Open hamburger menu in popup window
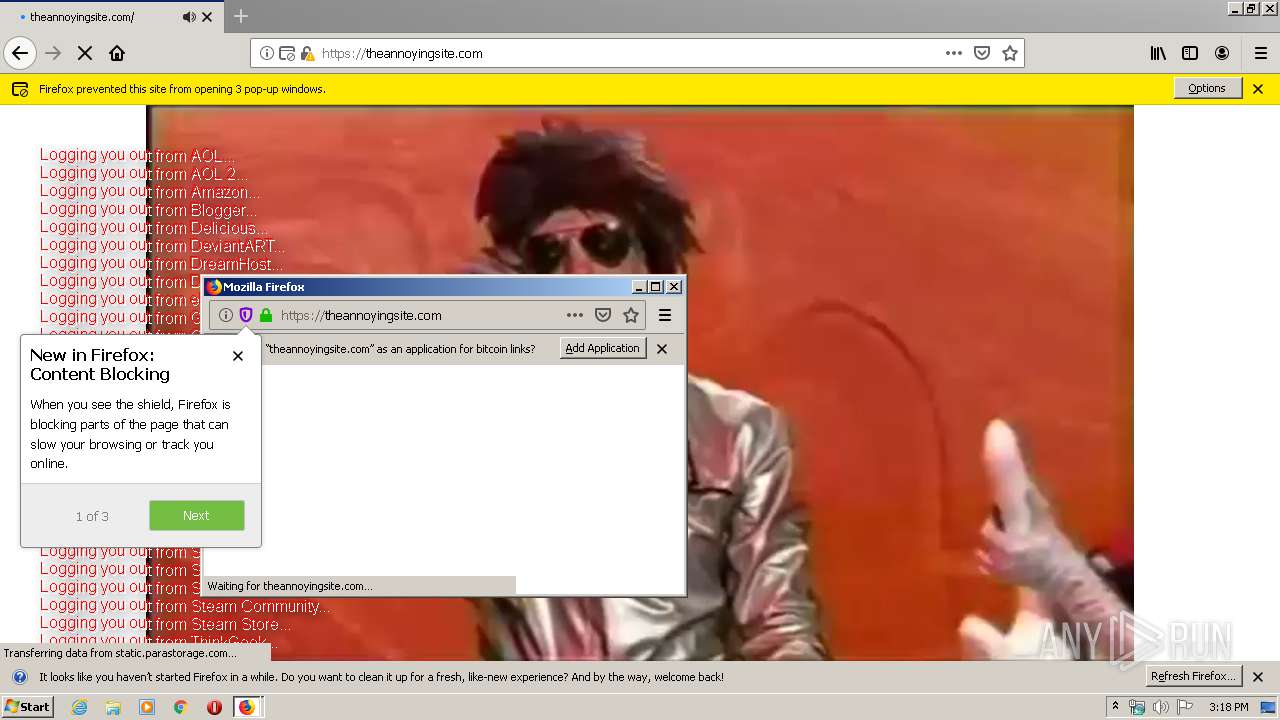 click(665, 315)
